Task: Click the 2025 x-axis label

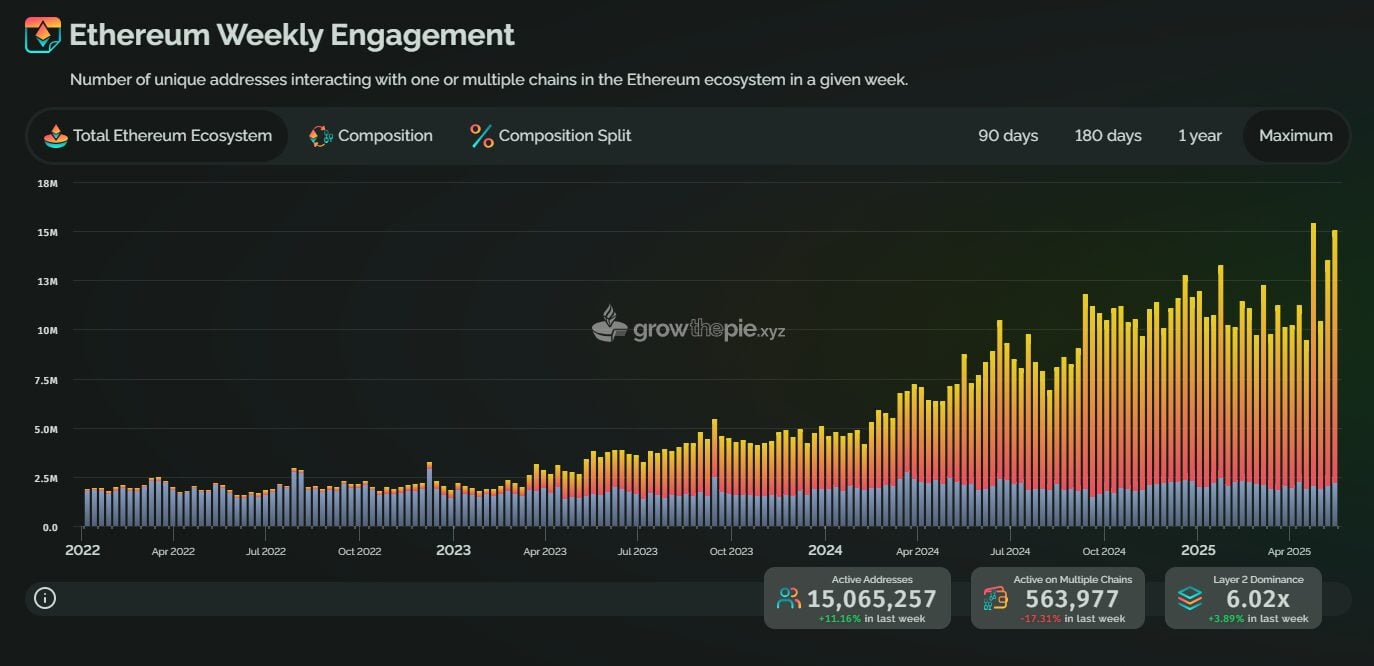Action: pyautogui.click(x=1198, y=550)
